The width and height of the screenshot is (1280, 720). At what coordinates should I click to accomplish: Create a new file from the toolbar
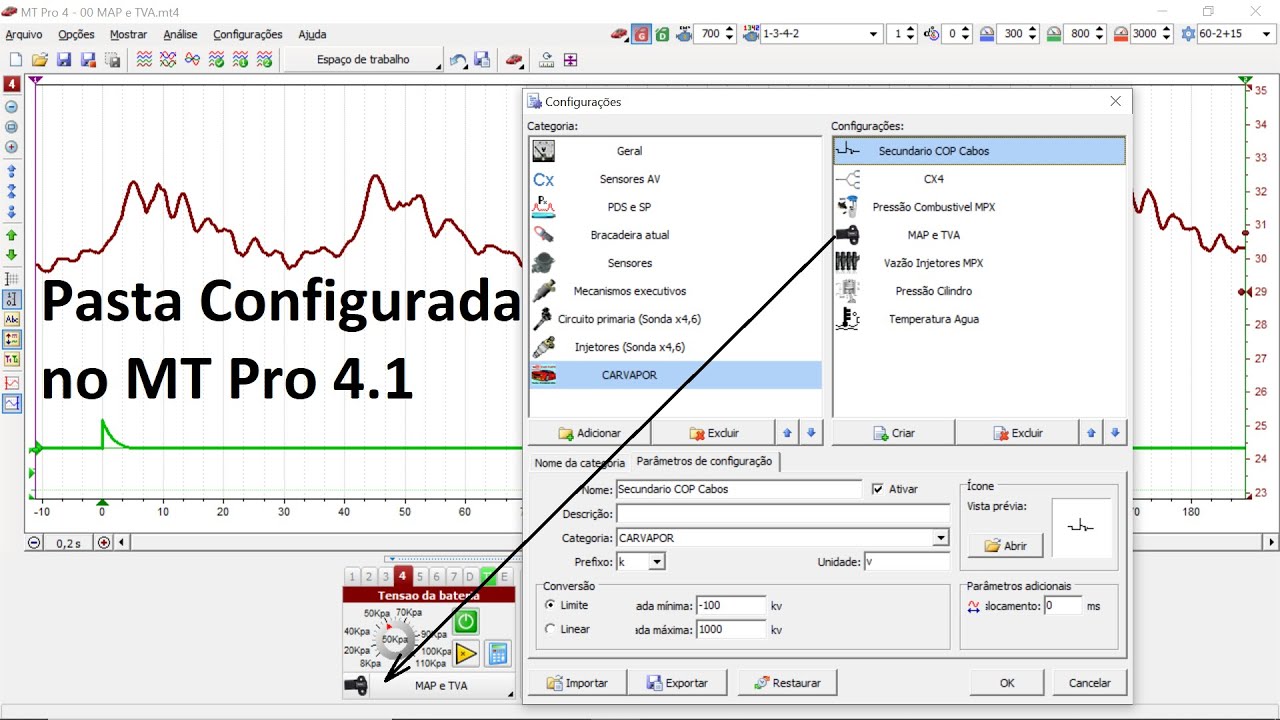tap(16, 60)
